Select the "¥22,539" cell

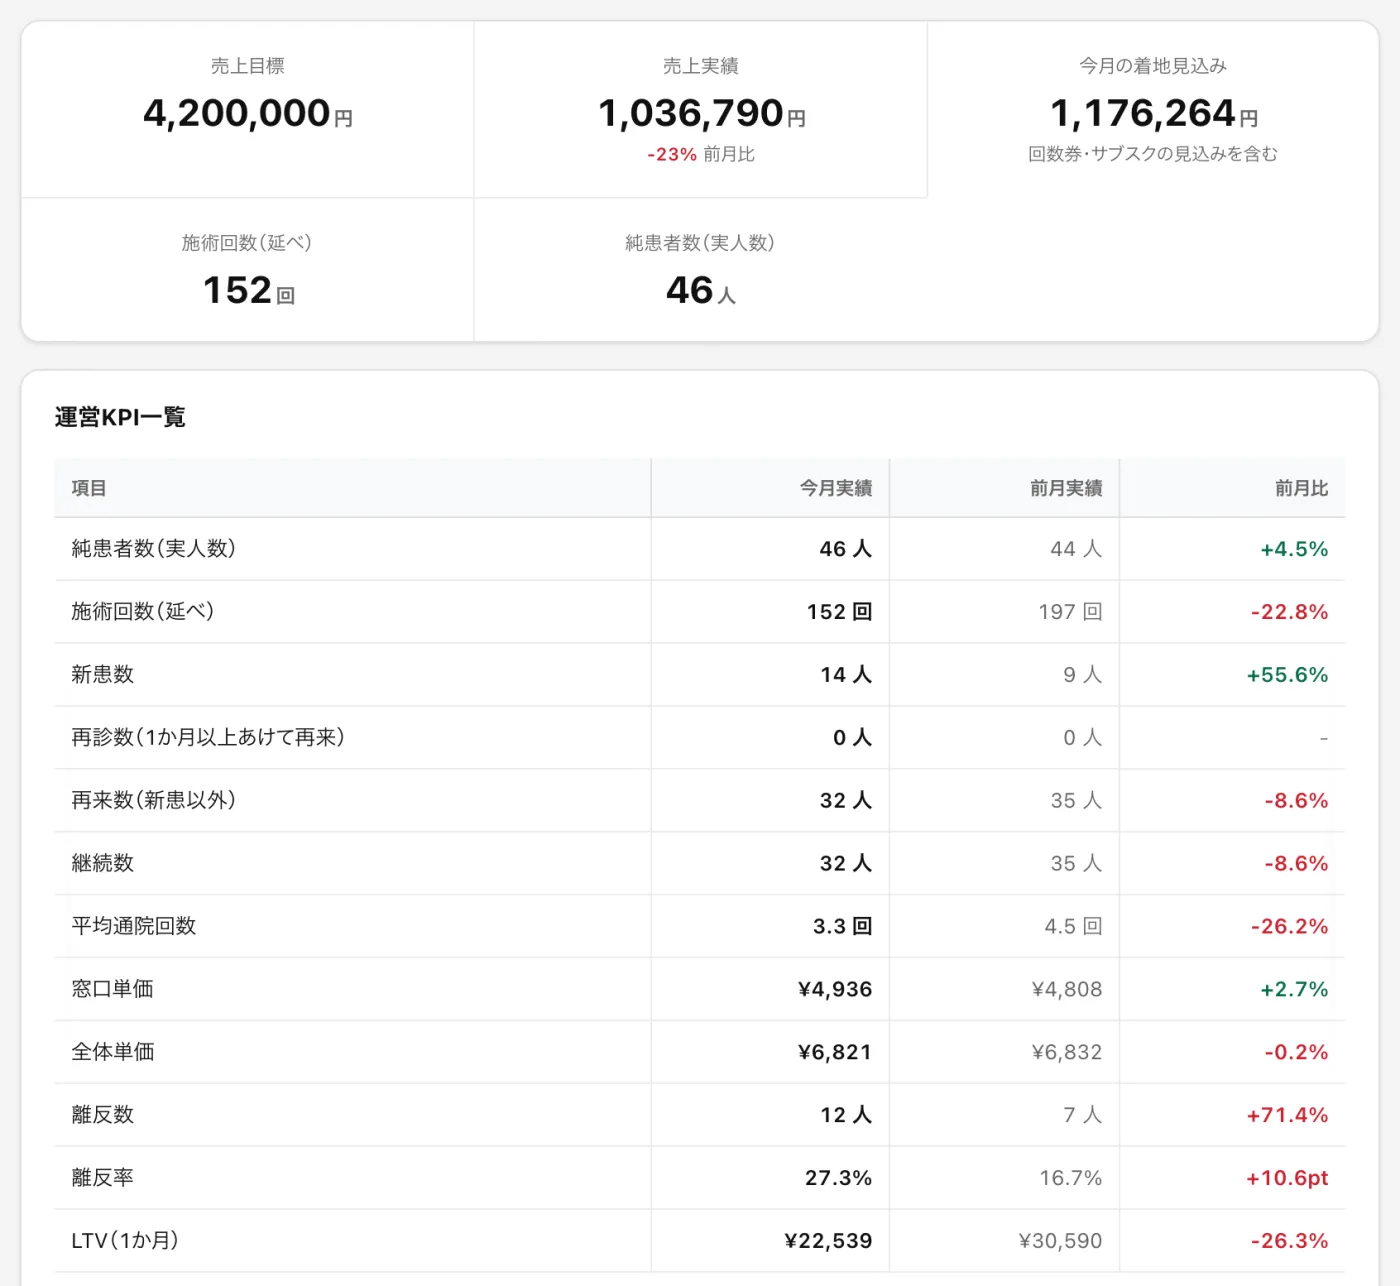(x=828, y=1241)
